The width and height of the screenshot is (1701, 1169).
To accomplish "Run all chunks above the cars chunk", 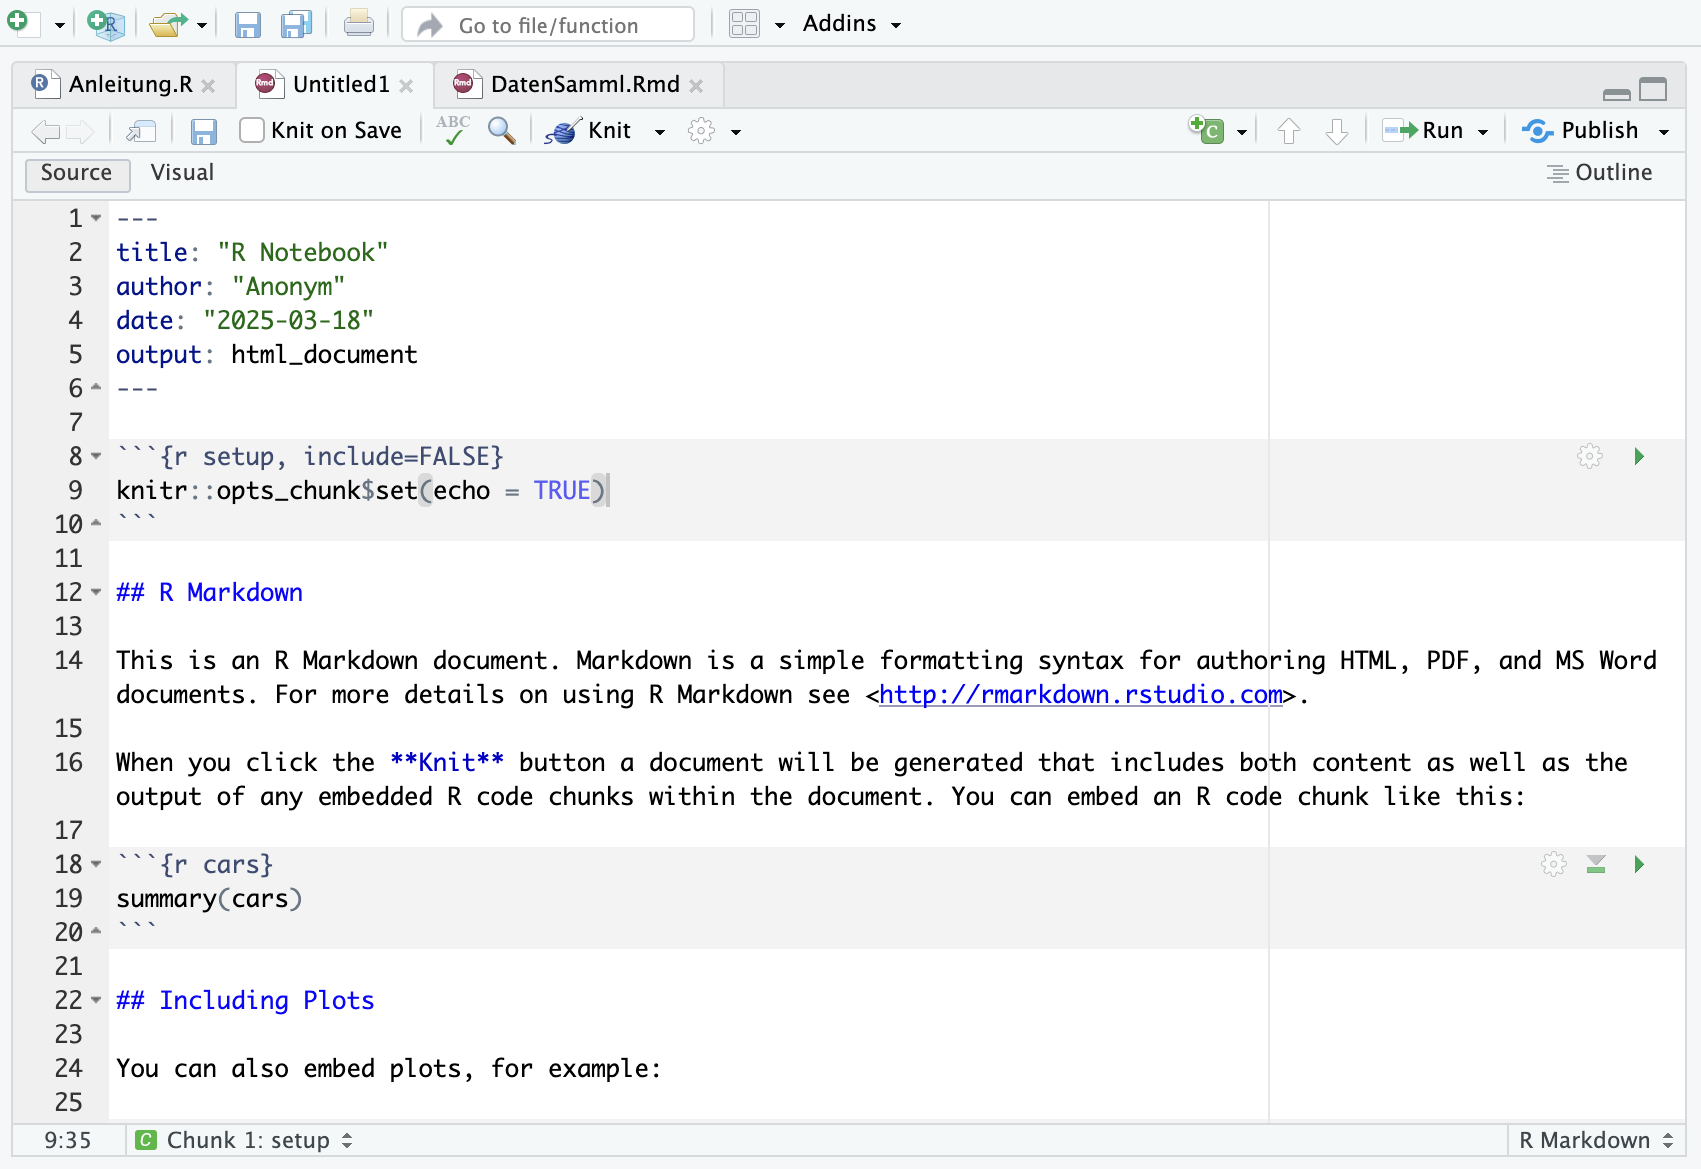I will [x=1596, y=864].
